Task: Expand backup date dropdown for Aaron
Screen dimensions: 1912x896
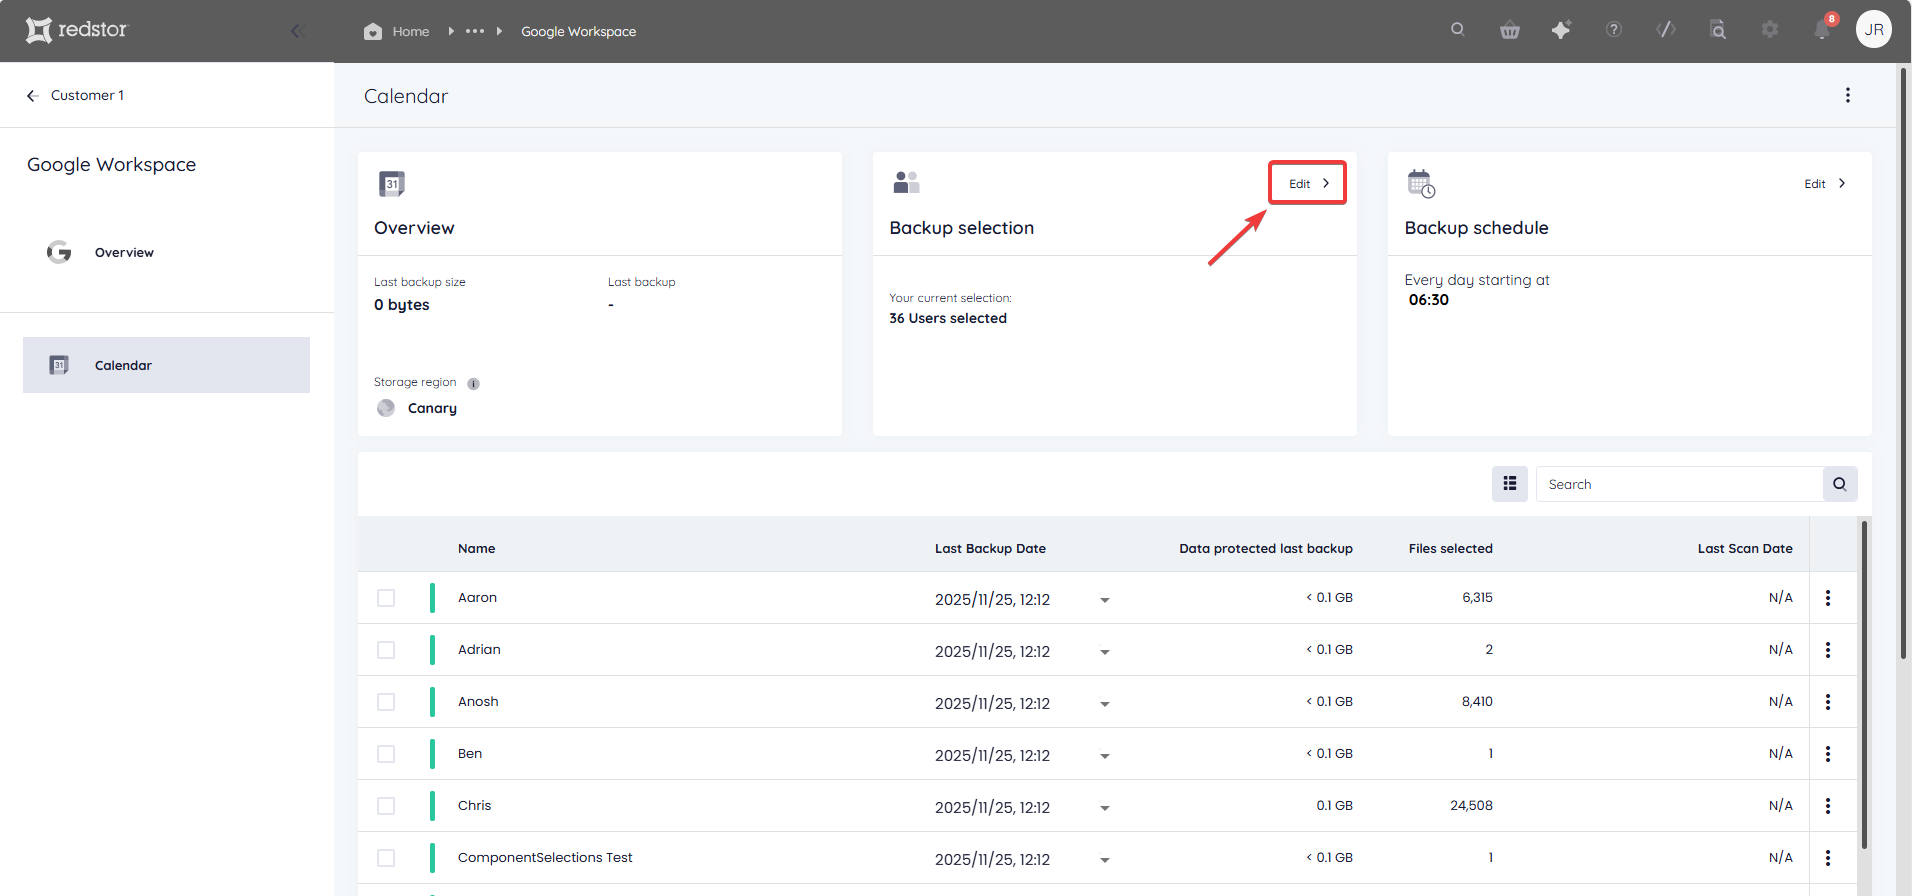Action: [x=1105, y=600]
